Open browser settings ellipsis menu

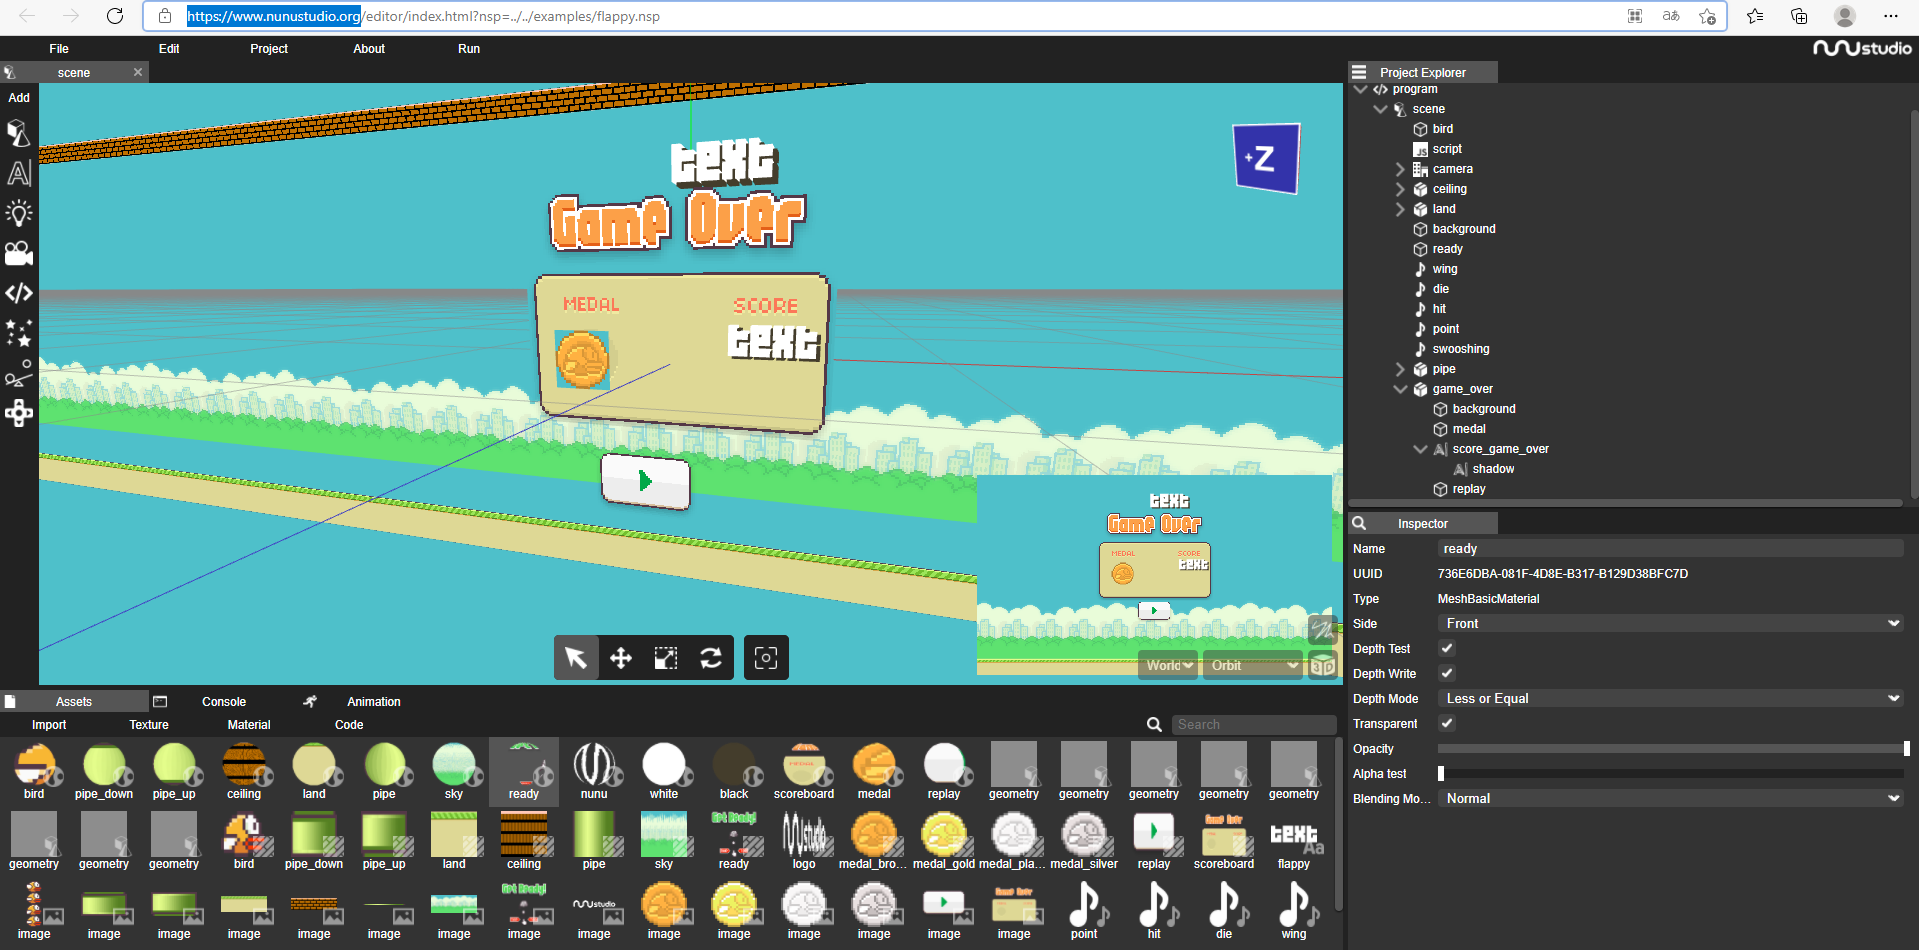[1890, 16]
